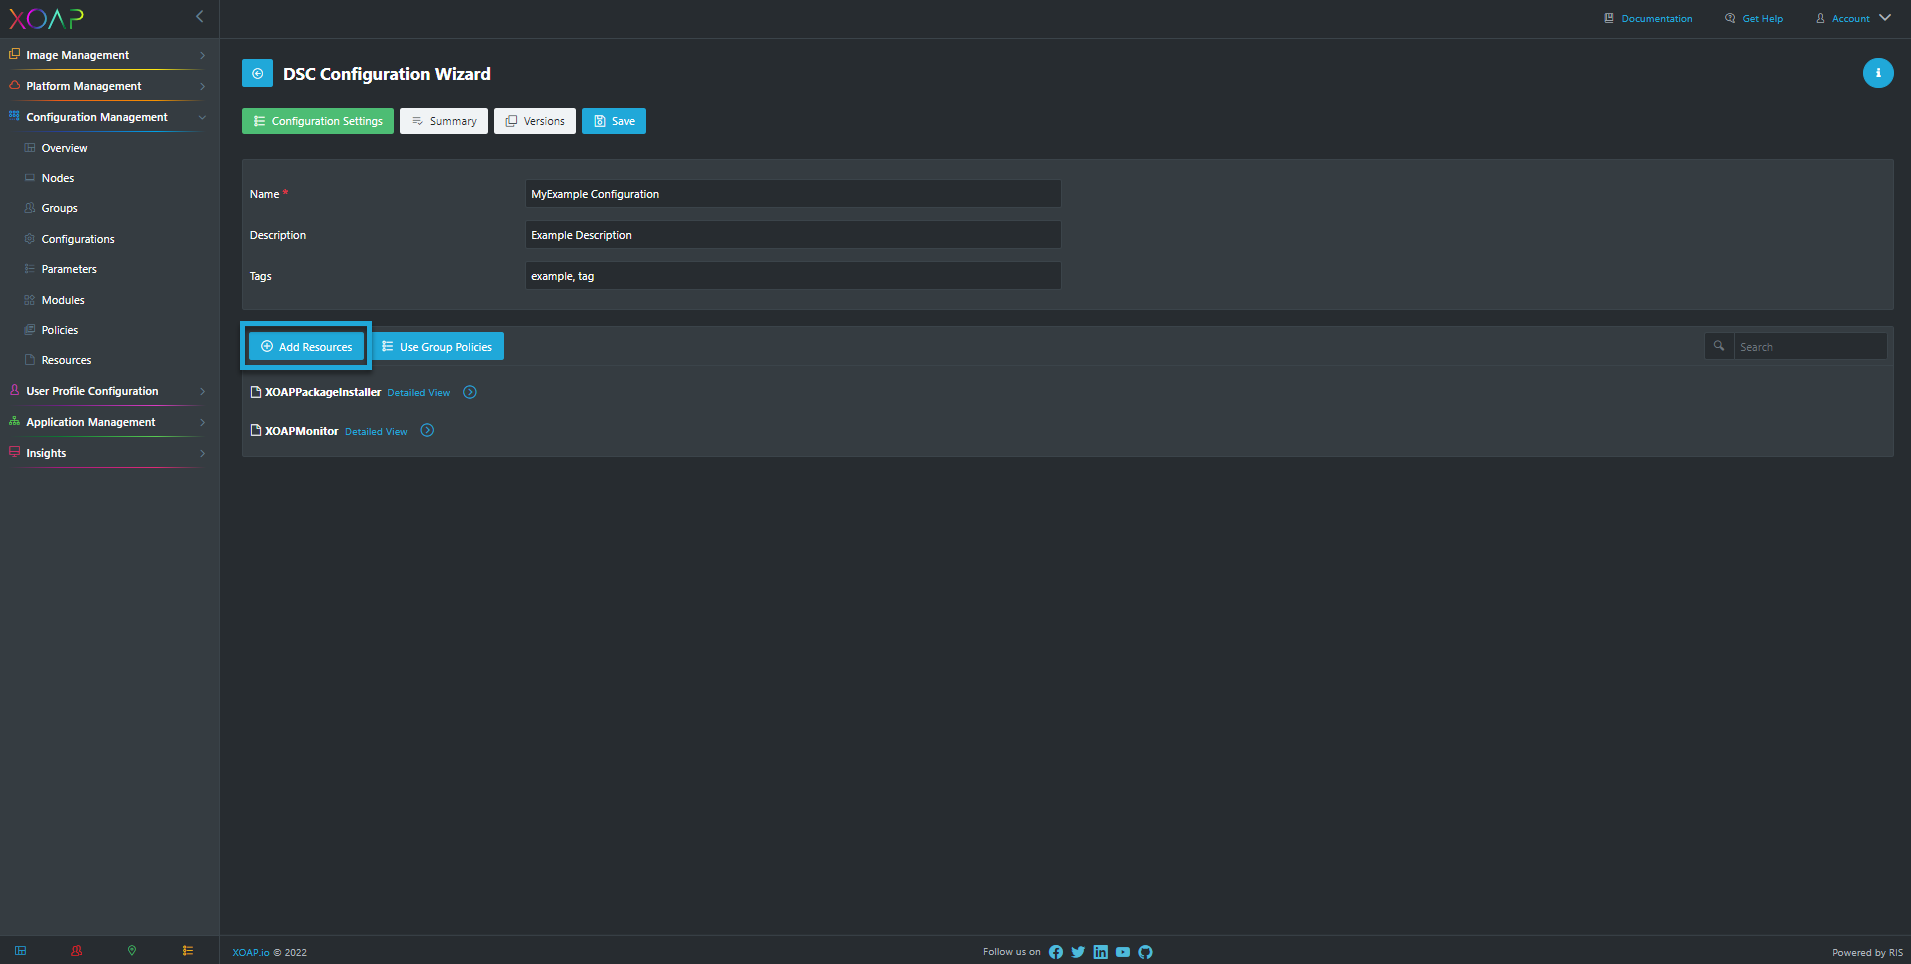This screenshot has width=1911, height=964.
Task: Open Detailed View for XOAPMonitor
Action: (376, 432)
